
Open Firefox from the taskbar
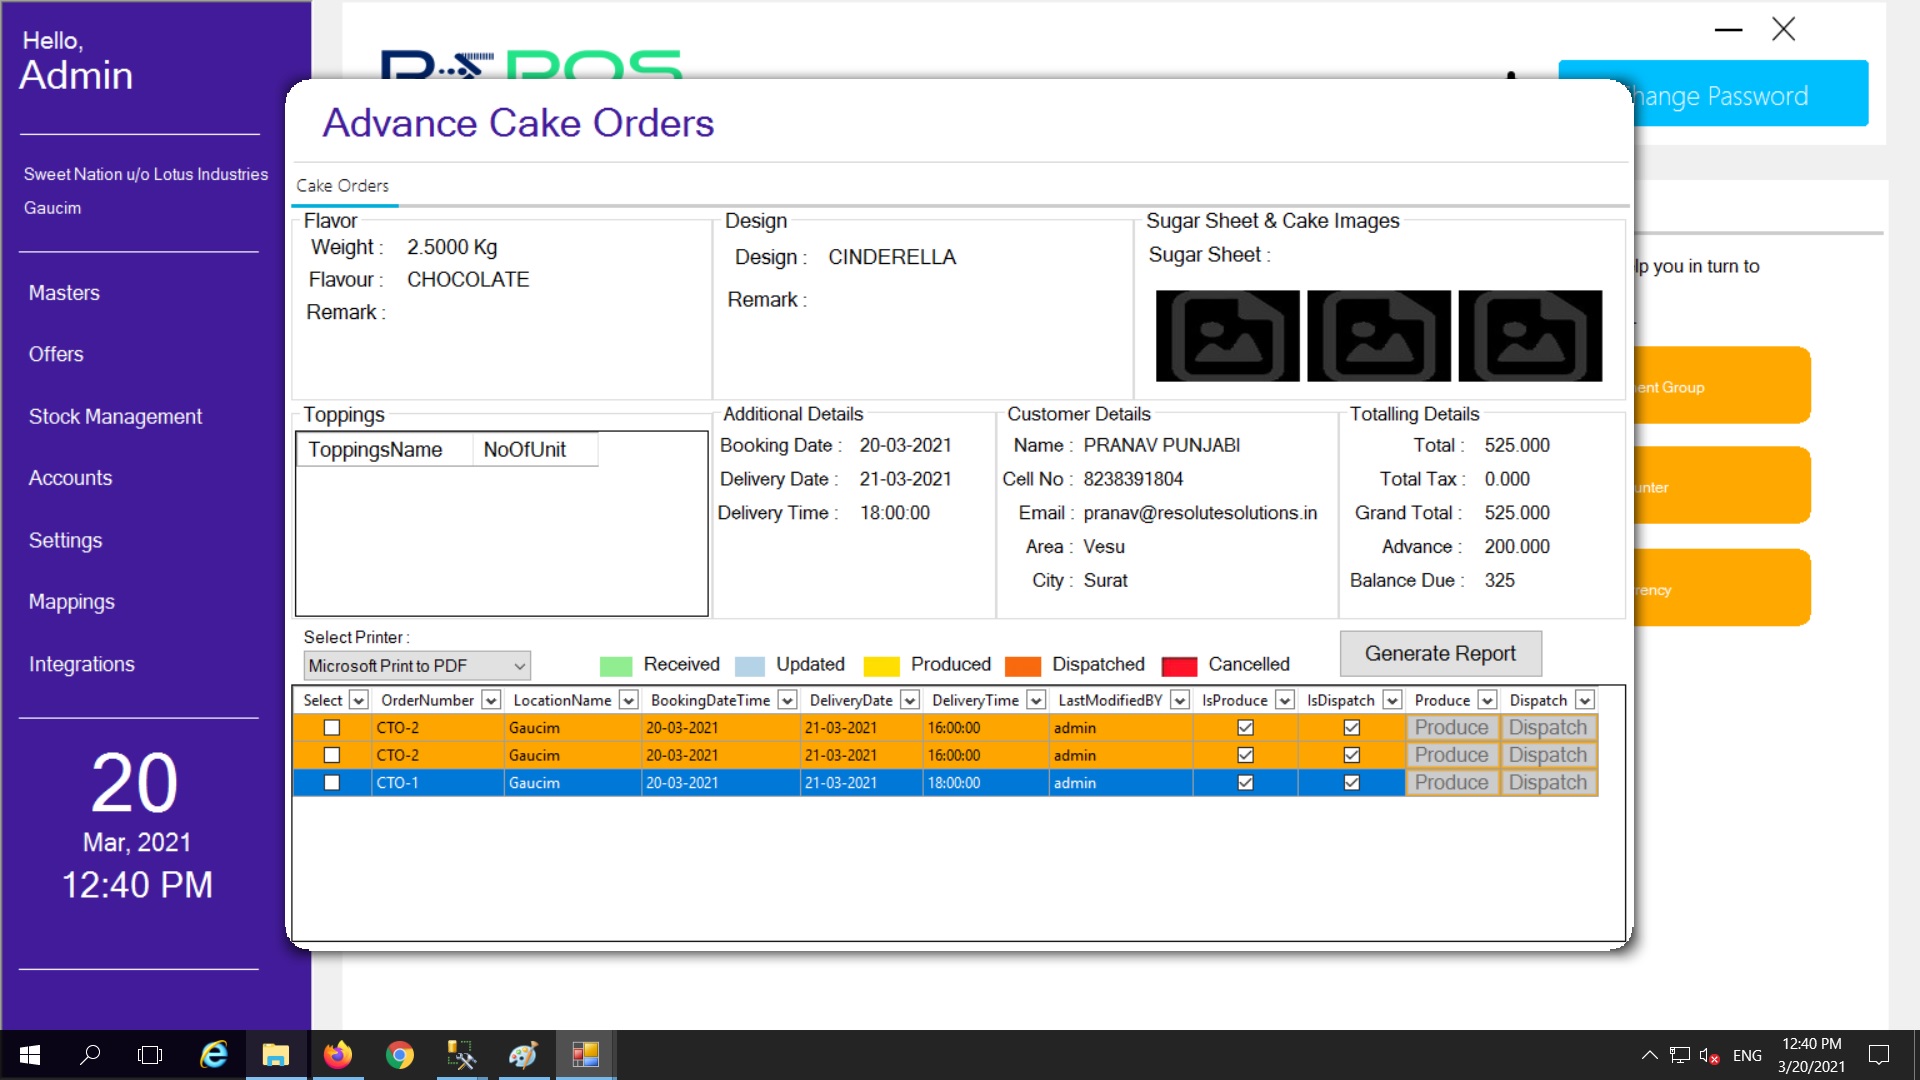(338, 1055)
